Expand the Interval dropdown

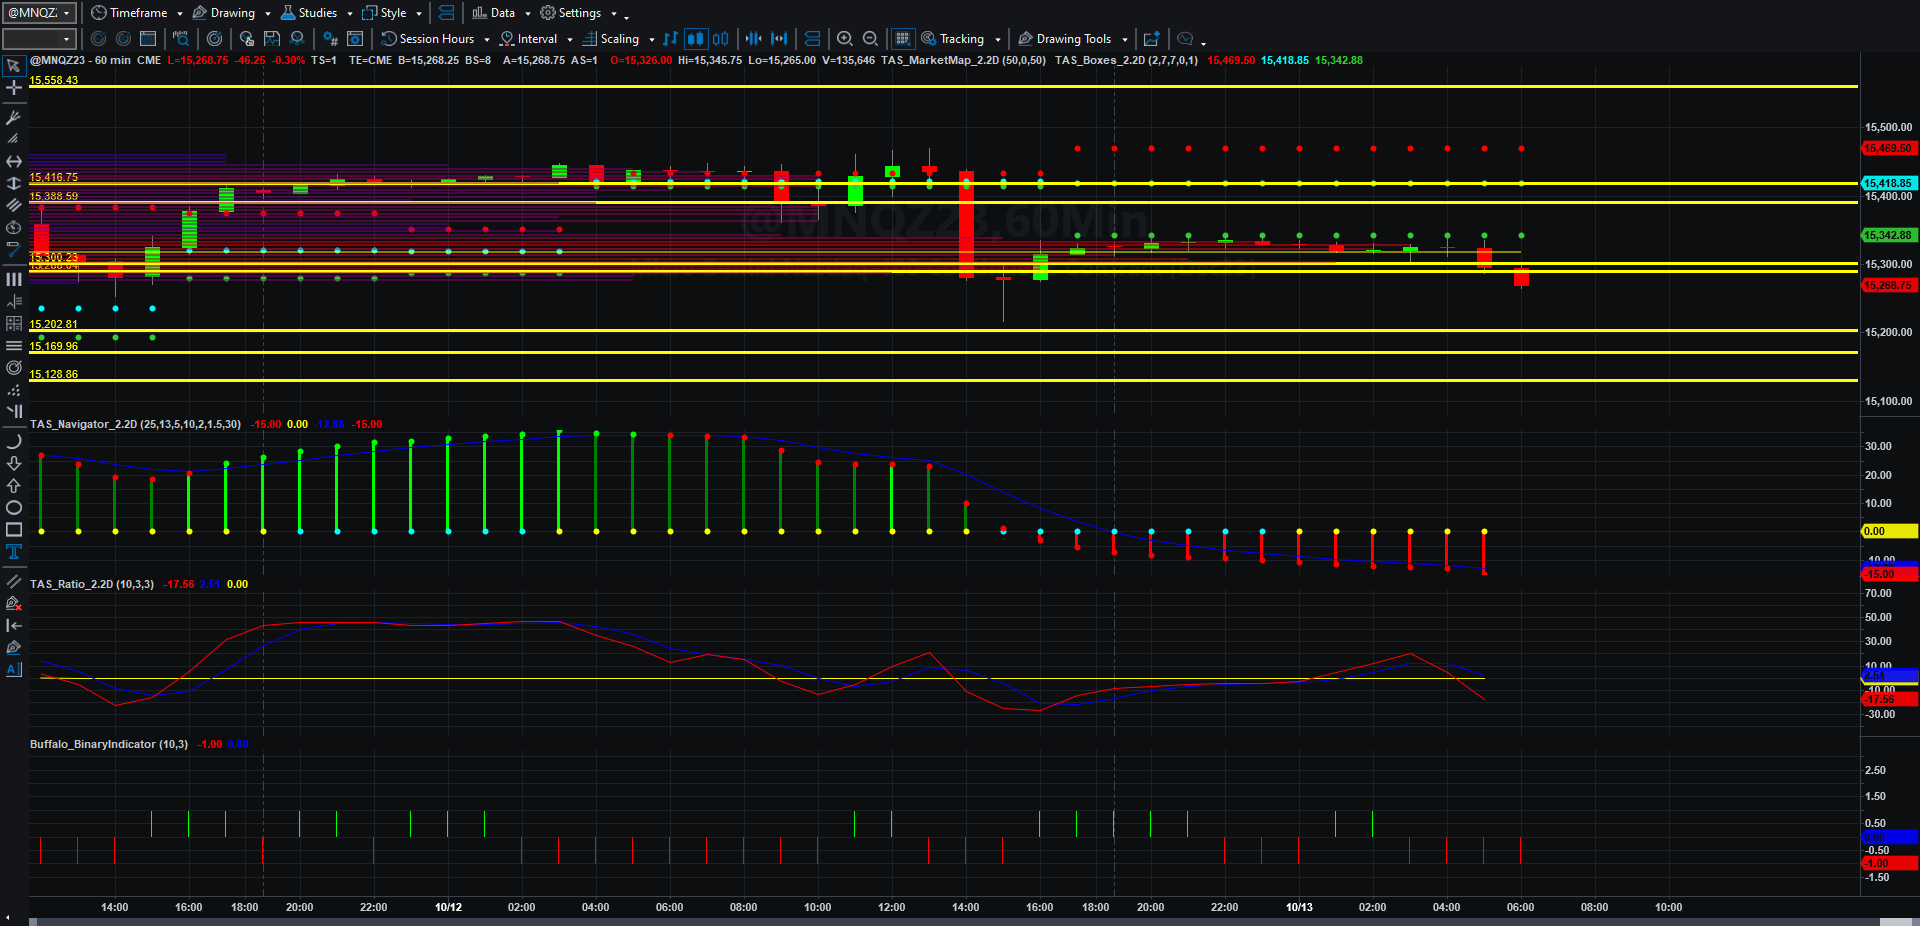coord(536,39)
